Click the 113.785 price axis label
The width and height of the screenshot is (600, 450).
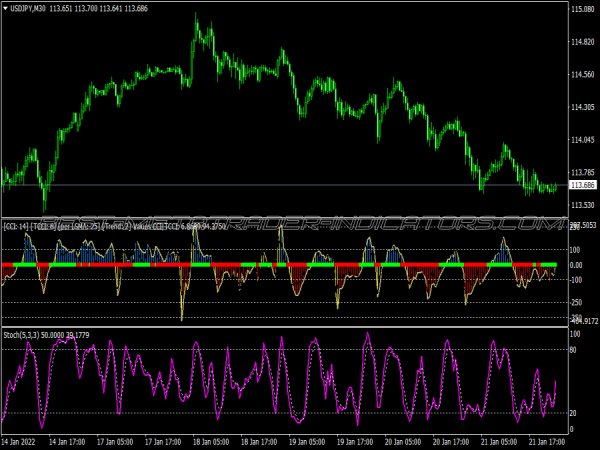tap(583, 173)
